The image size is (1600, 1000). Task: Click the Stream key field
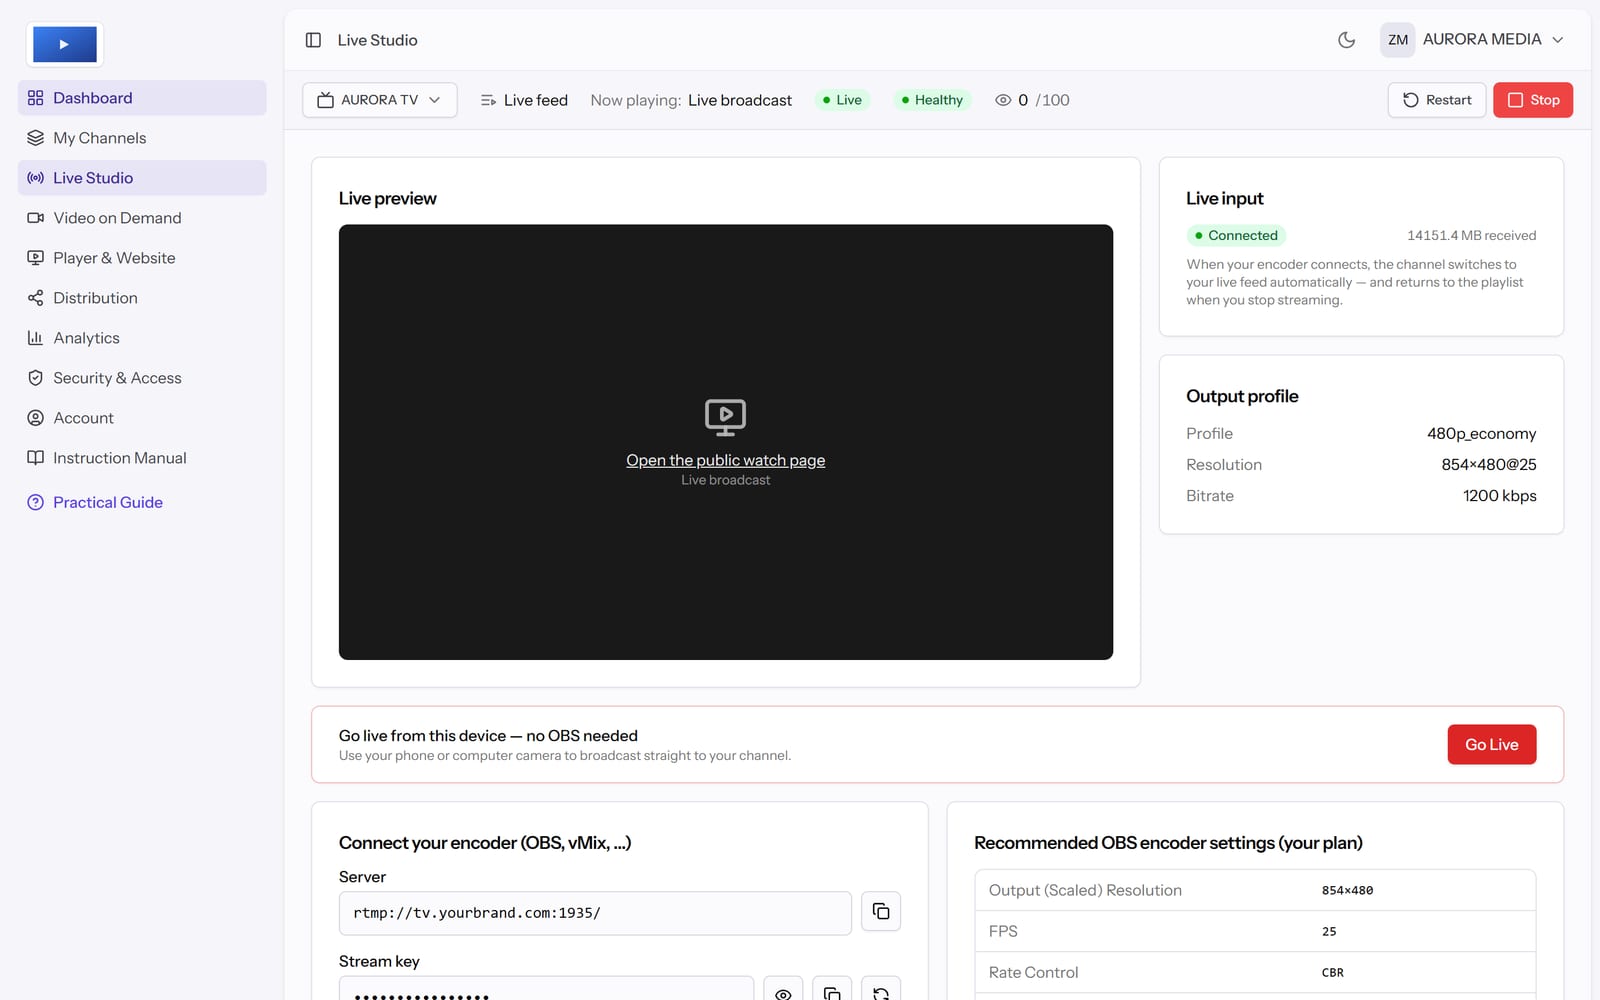pos(546,989)
